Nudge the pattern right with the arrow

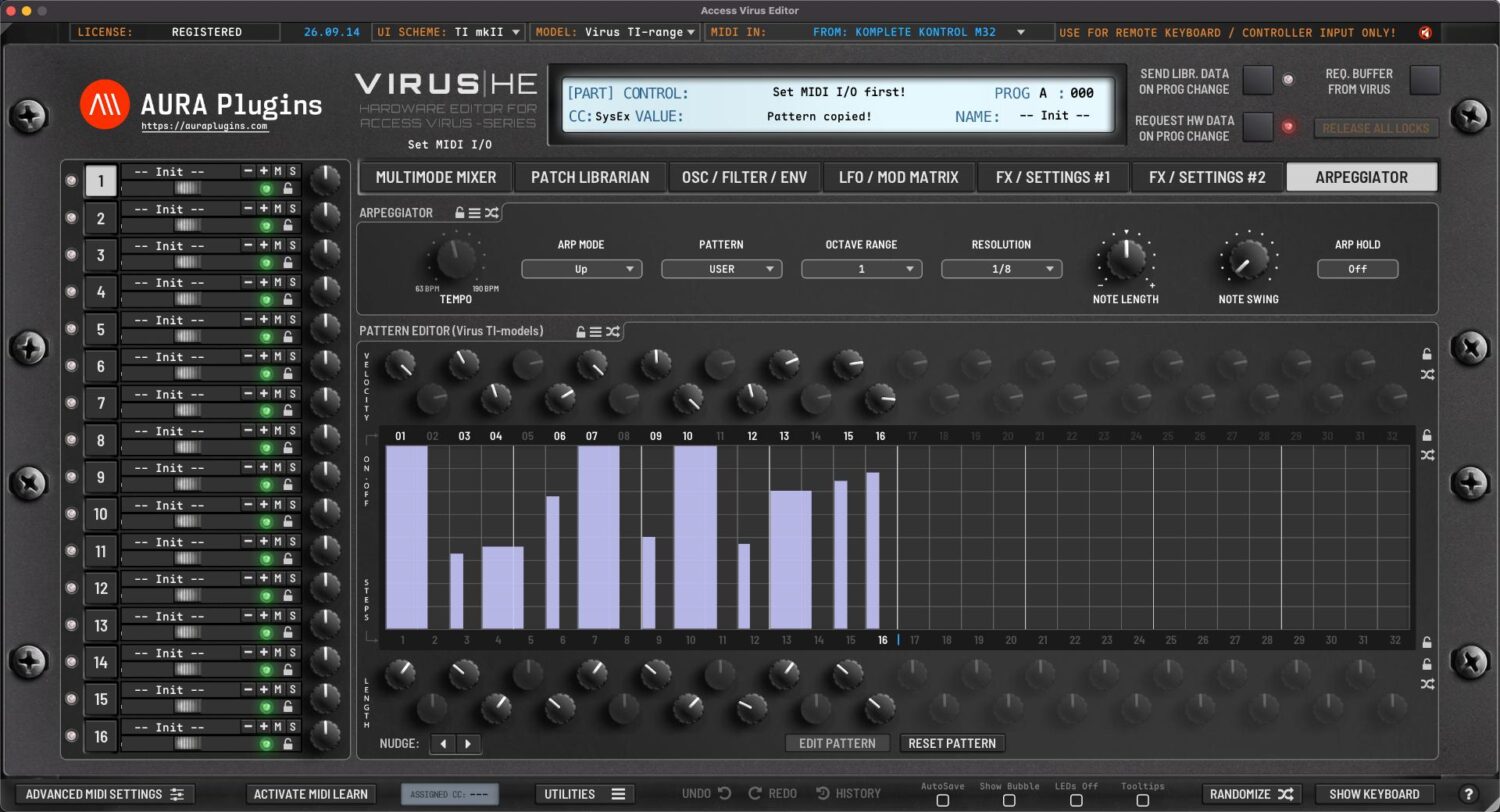coord(467,744)
